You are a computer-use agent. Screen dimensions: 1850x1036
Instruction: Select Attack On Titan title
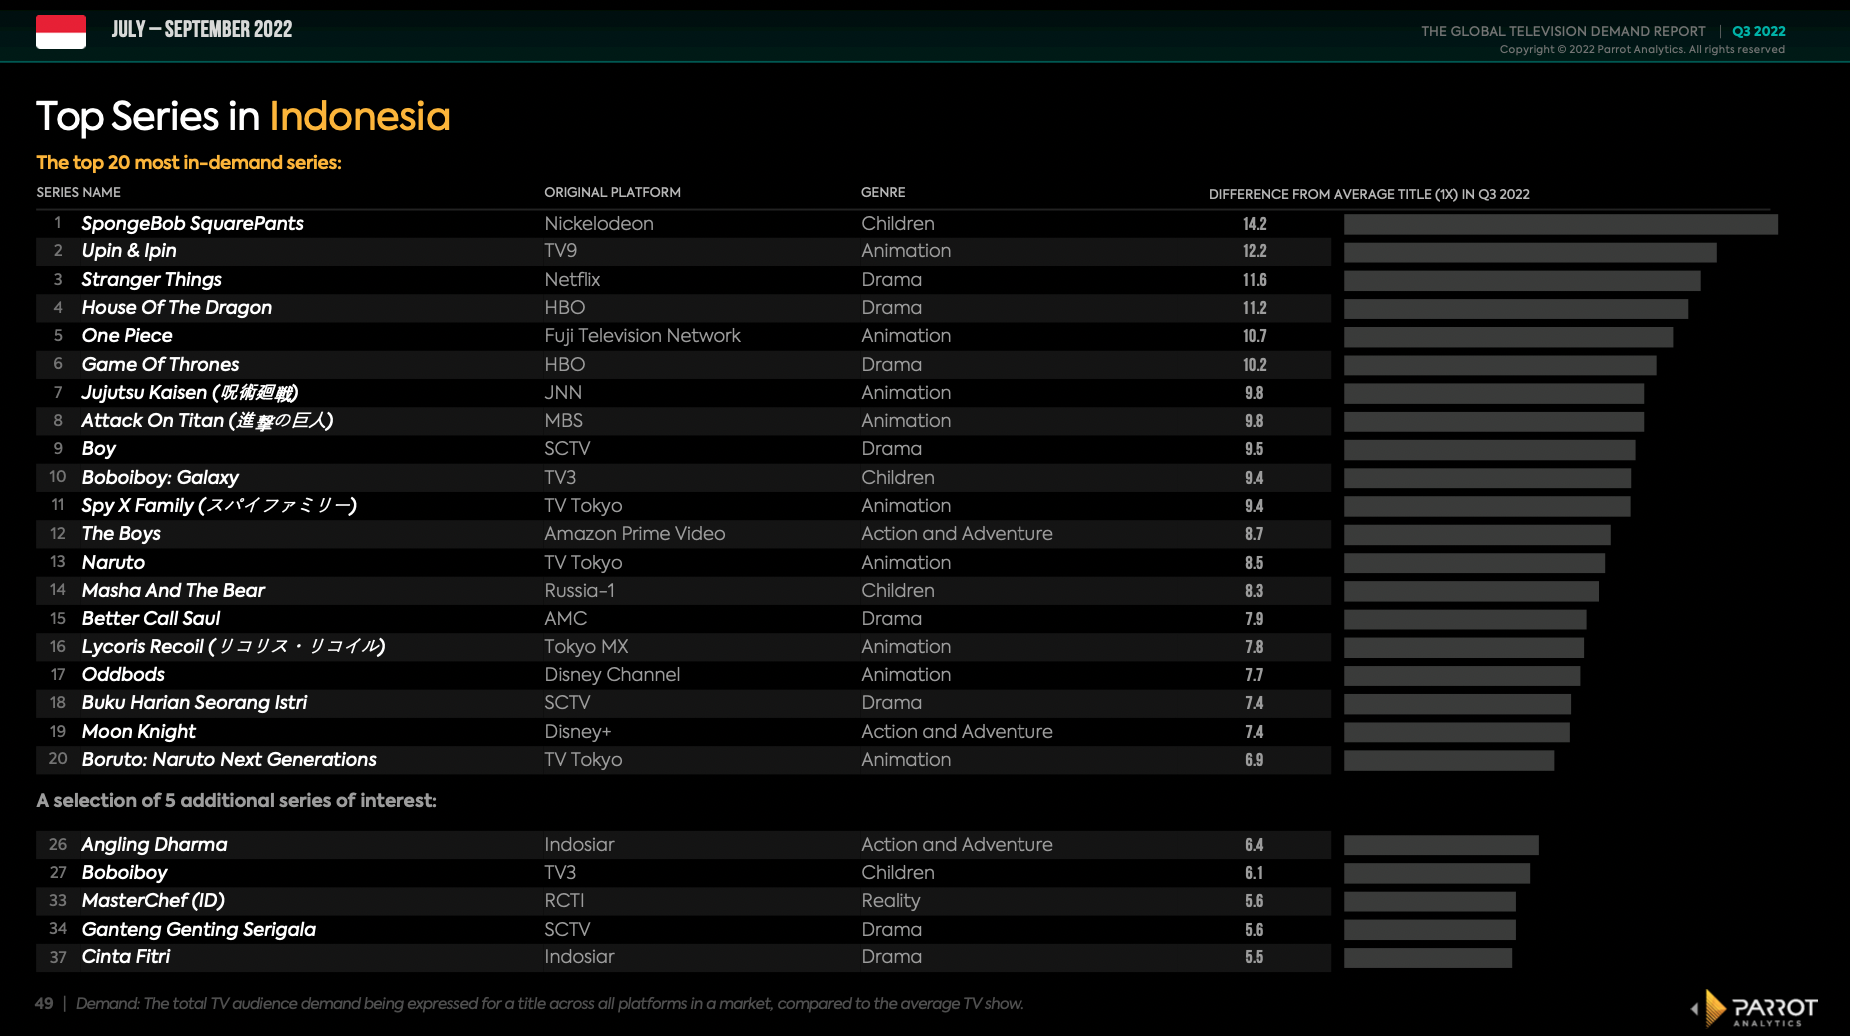pos(207,421)
